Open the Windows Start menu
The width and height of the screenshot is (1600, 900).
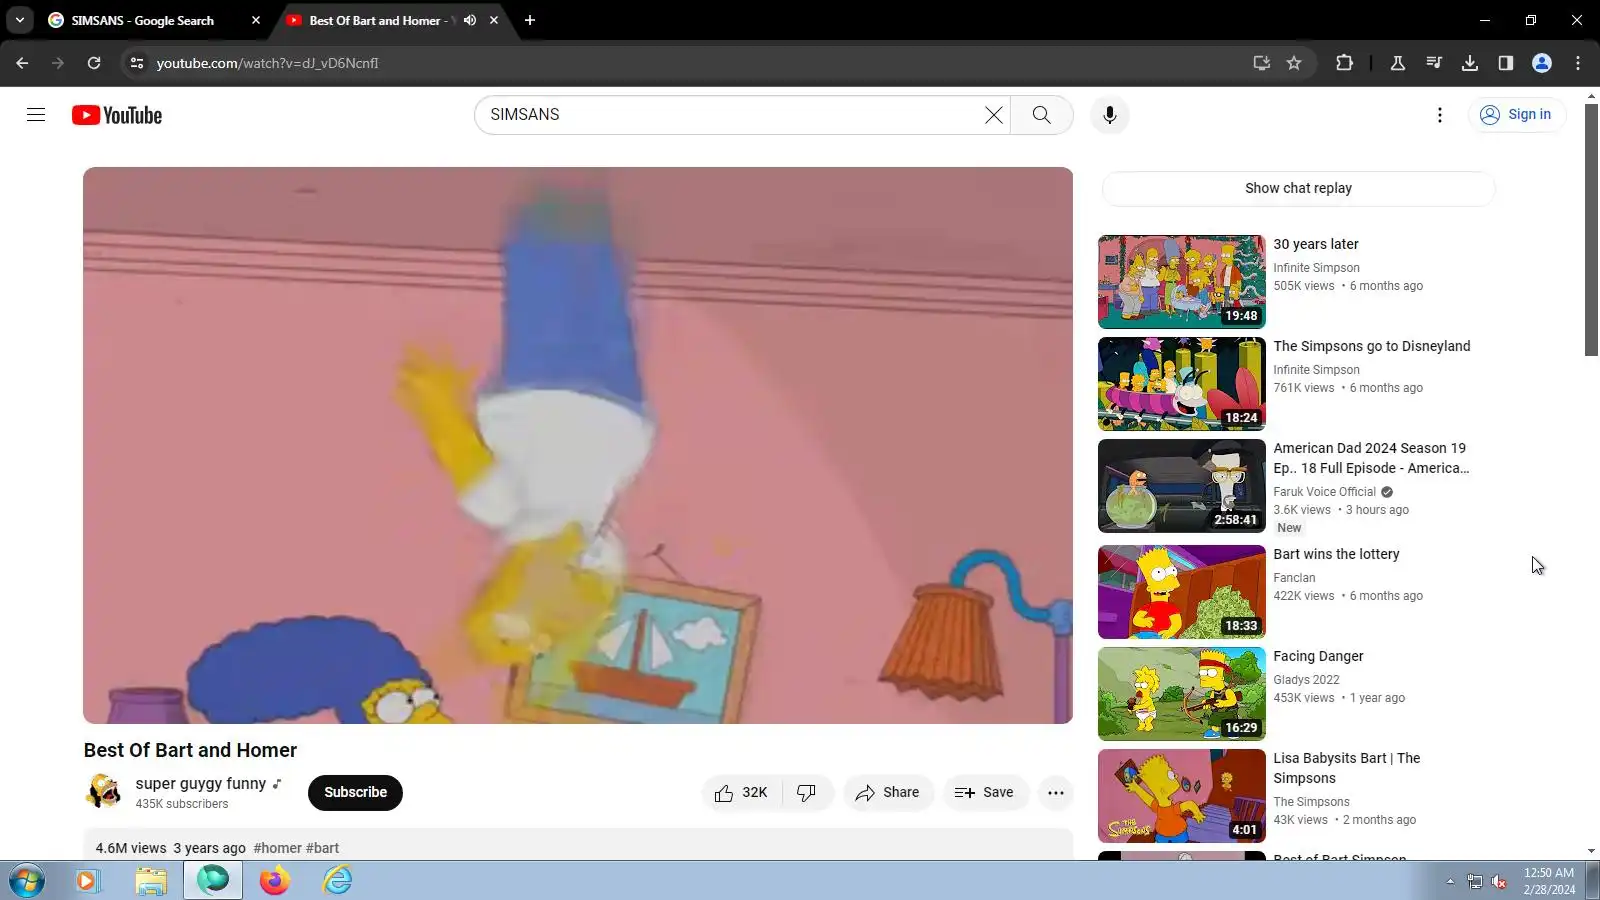(x=26, y=881)
